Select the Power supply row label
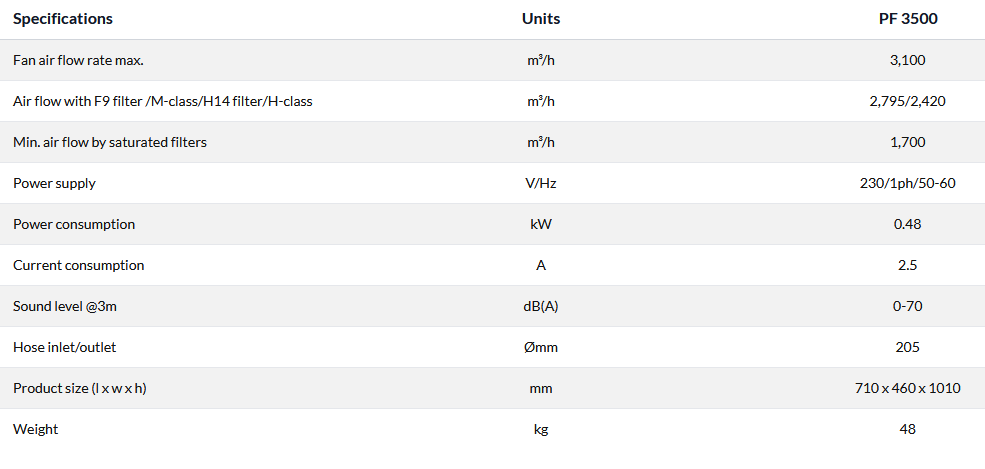The height and width of the screenshot is (469, 985). coord(54,183)
